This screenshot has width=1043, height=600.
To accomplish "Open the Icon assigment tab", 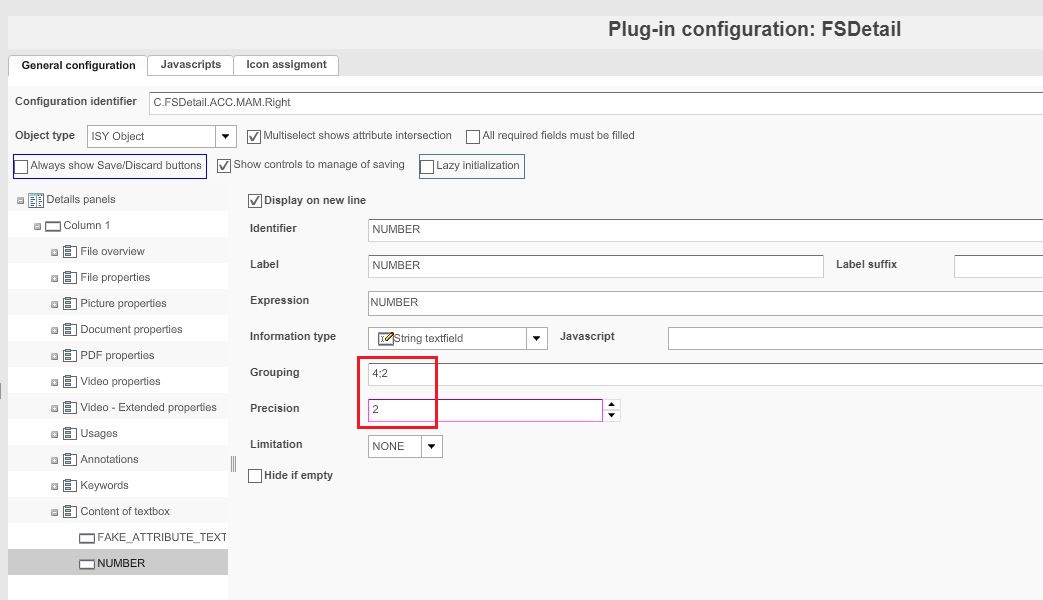I will pyautogui.click(x=286, y=65).
